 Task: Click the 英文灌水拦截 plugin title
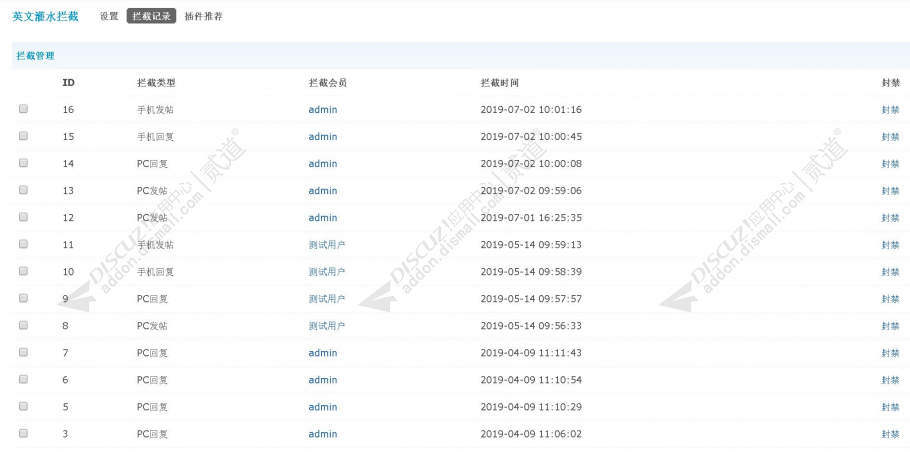tap(45, 16)
